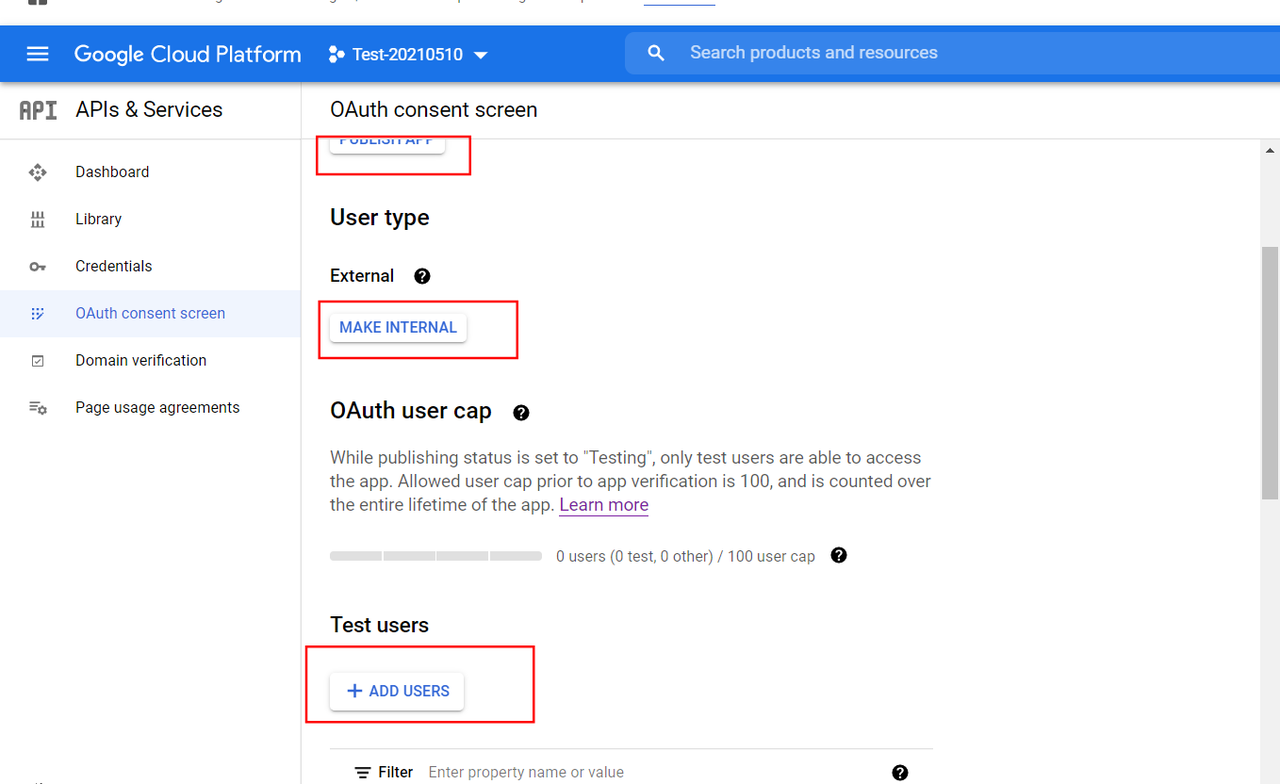This screenshot has width=1280, height=784.
Task: Select Page usage agreements sidebar icon
Action: [37, 407]
